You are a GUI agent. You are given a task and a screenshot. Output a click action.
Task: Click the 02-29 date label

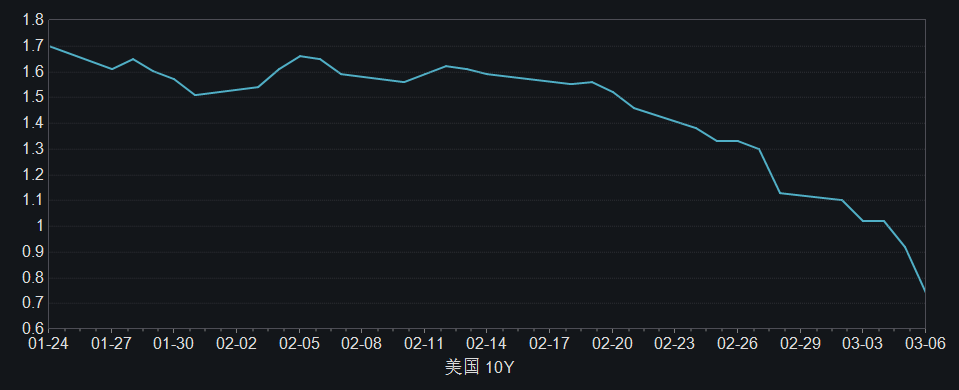coord(799,344)
